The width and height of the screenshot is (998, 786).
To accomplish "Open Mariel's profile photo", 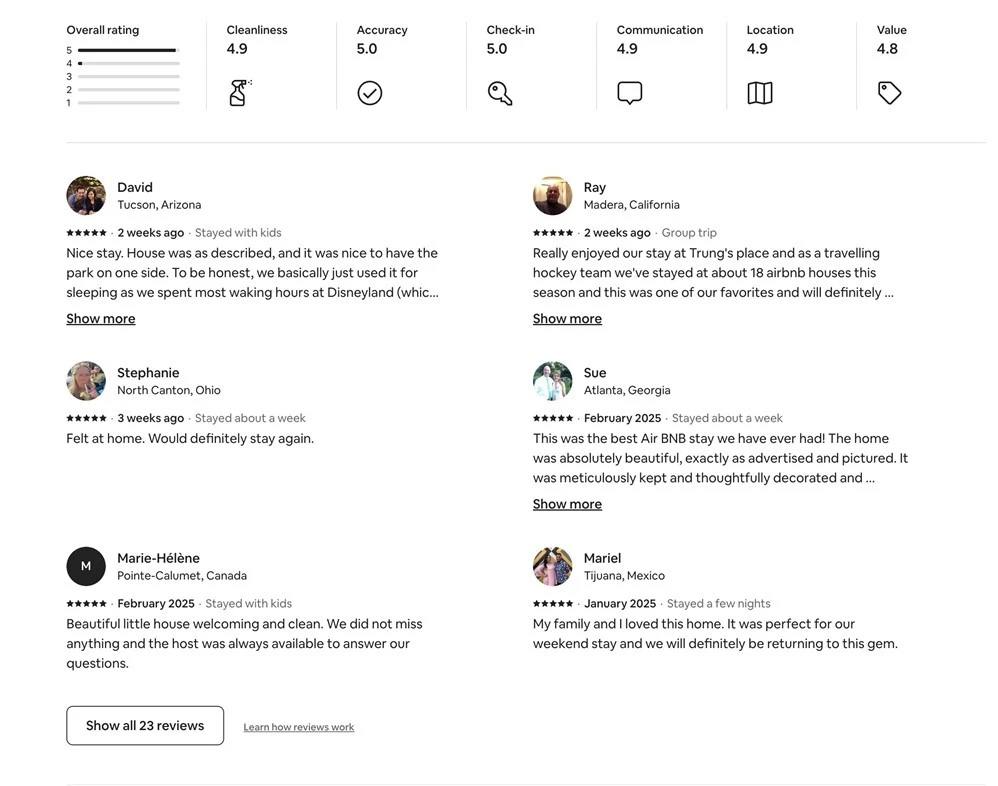I will (x=553, y=566).
